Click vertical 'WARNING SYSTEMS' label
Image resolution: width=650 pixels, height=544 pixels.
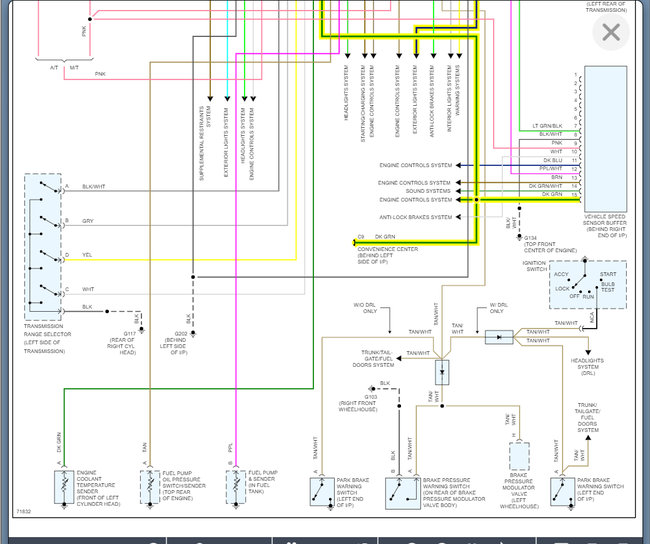[458, 90]
